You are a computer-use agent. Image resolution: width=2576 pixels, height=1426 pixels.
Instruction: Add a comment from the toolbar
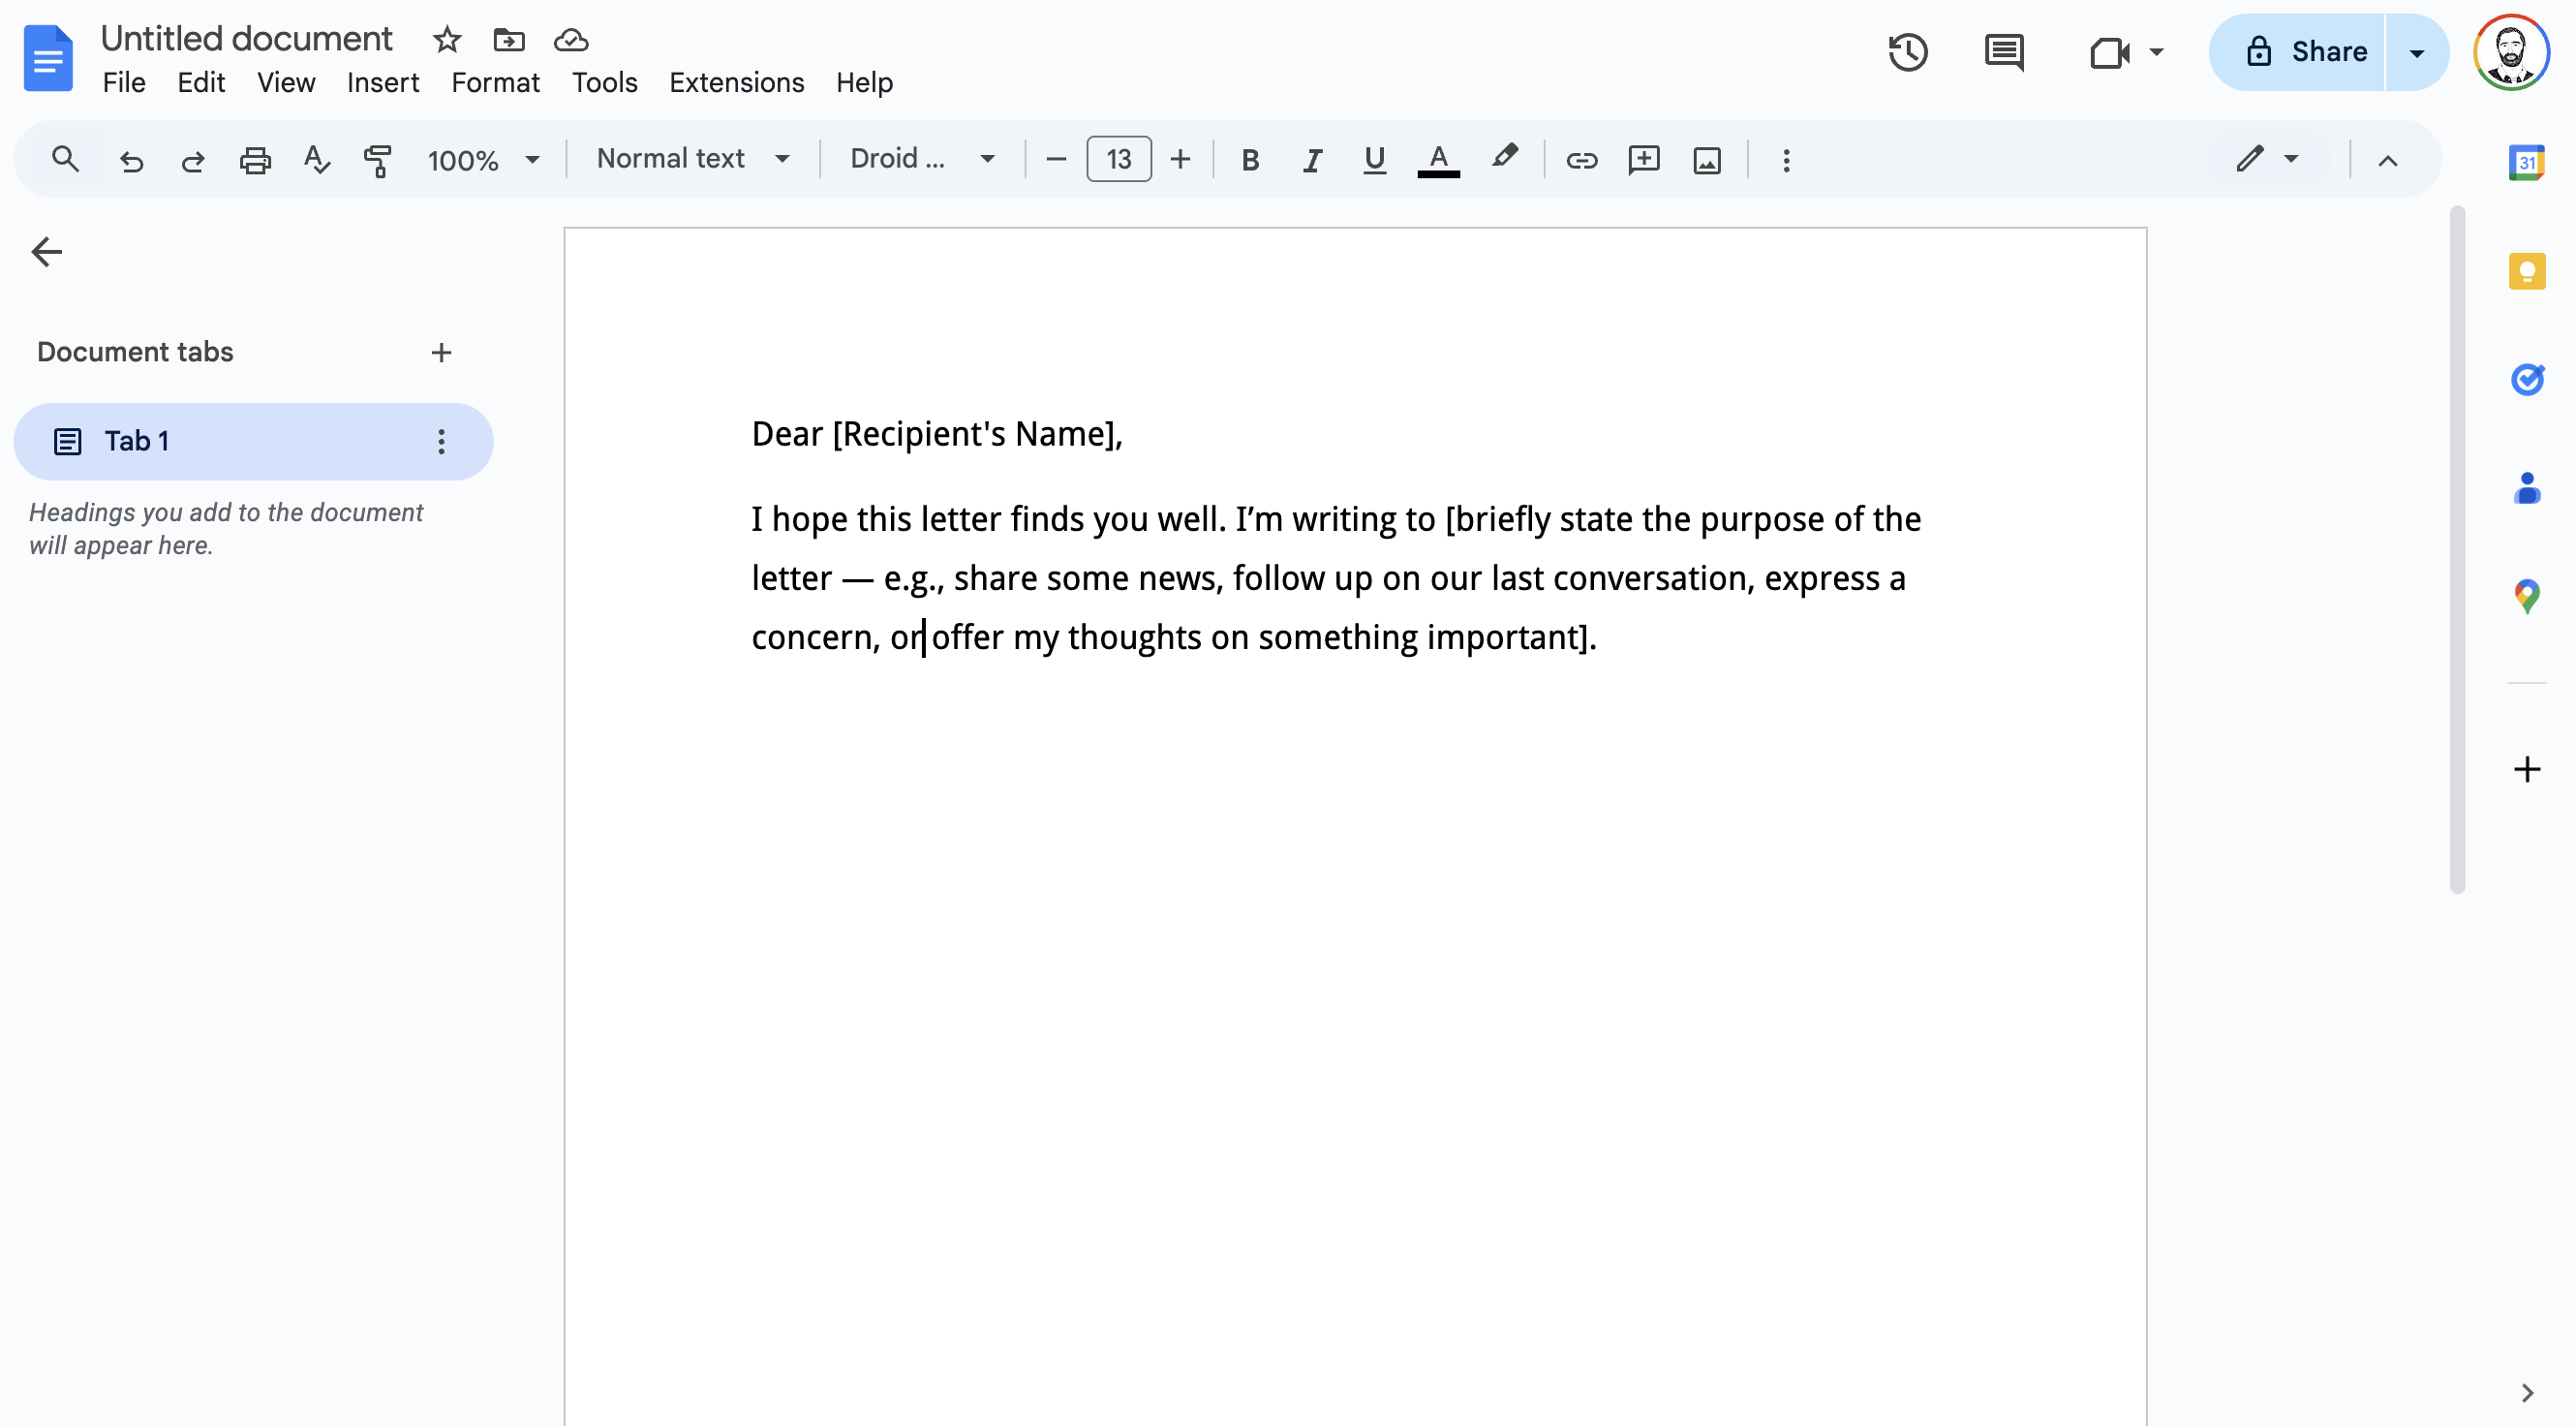point(1644,160)
